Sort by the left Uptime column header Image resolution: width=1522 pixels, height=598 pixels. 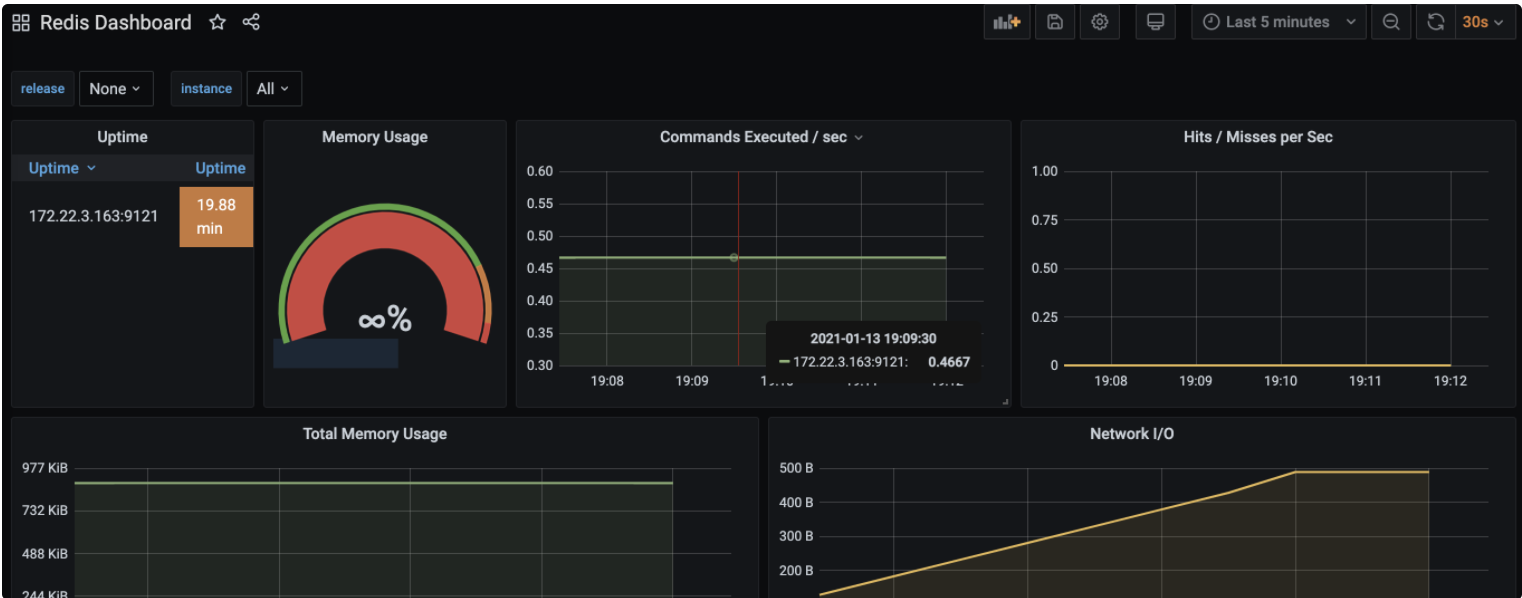[62, 168]
